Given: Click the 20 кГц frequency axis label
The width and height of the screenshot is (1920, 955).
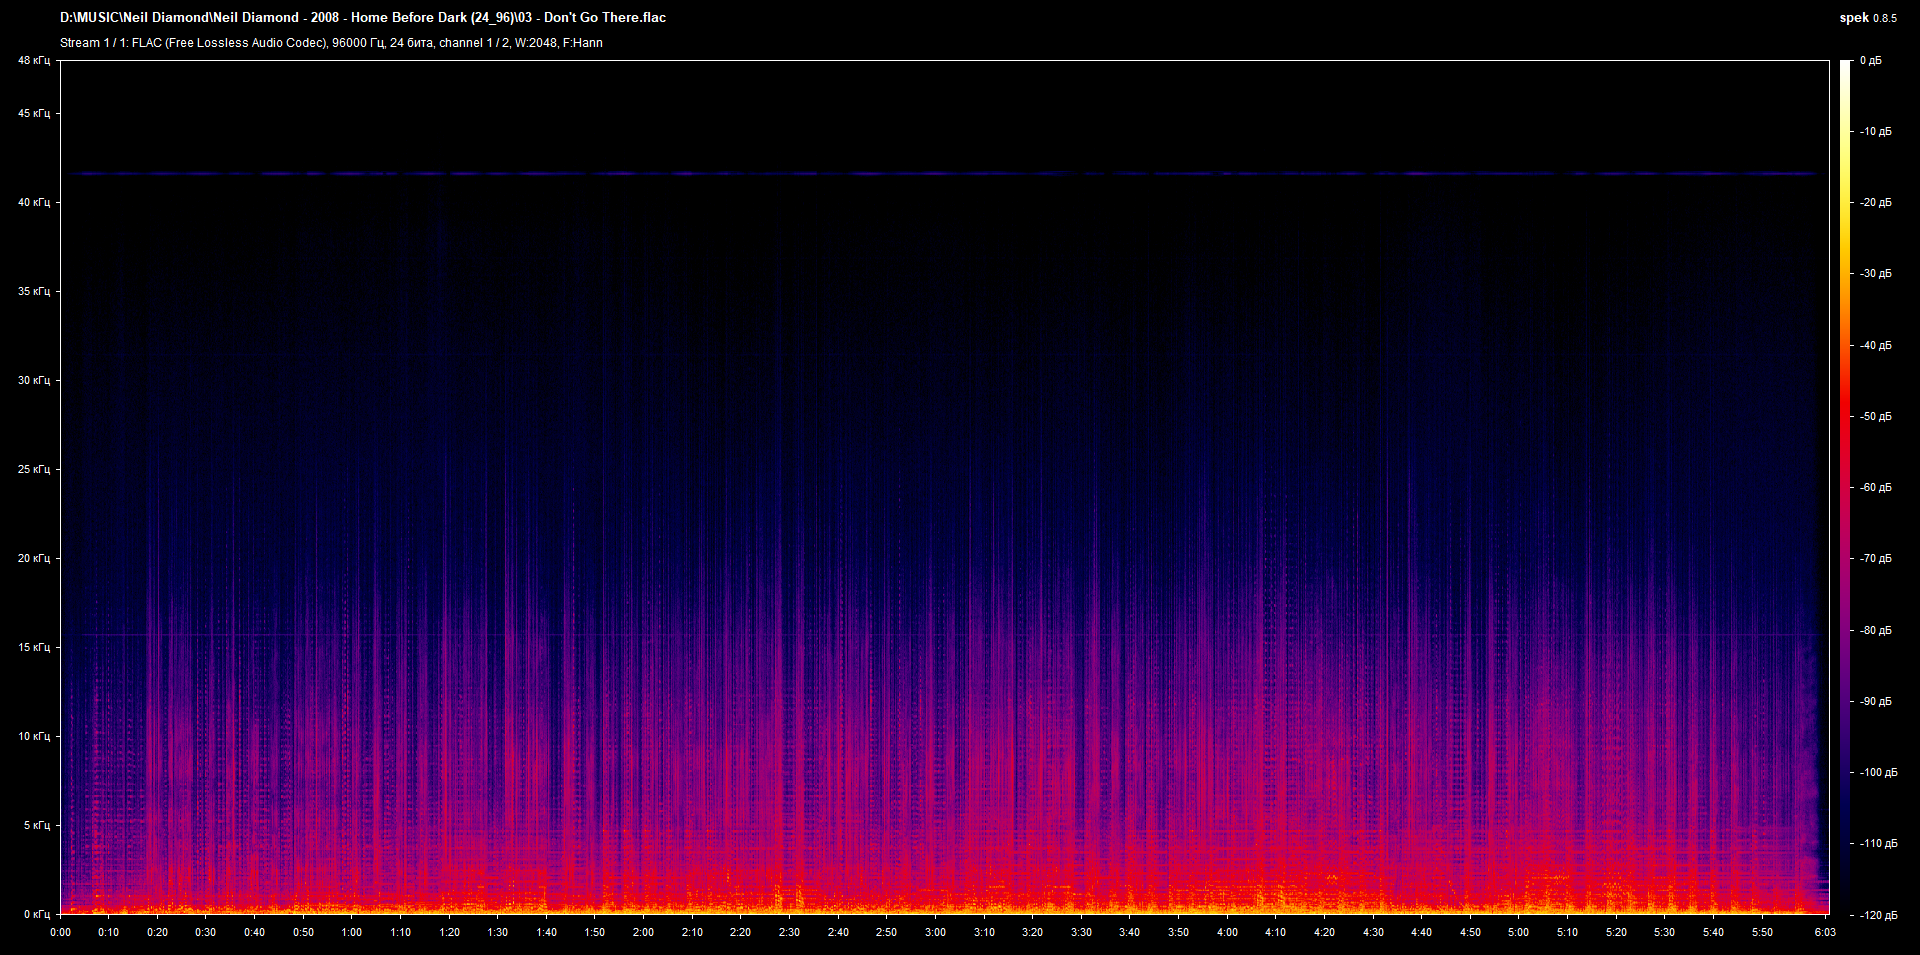Looking at the screenshot, I should (33, 558).
